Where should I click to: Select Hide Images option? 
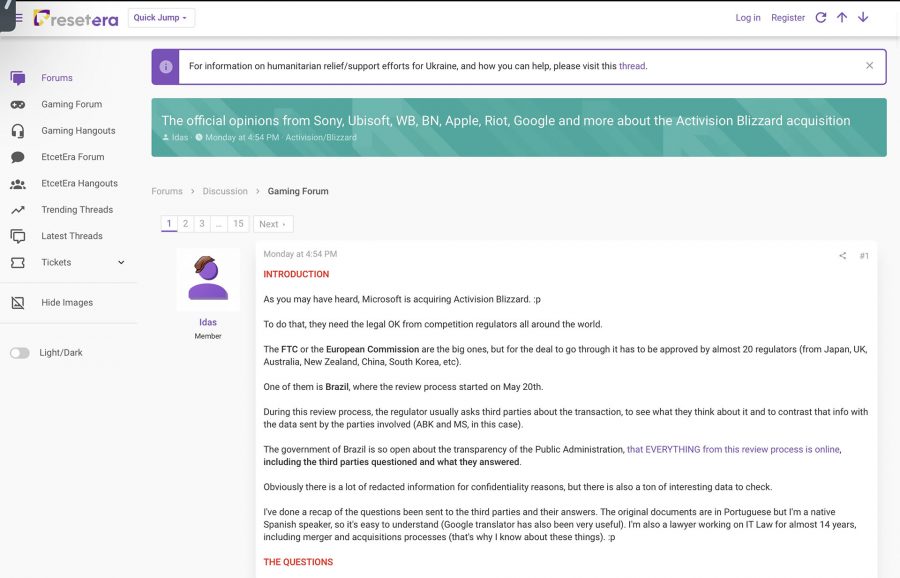[x=67, y=303]
